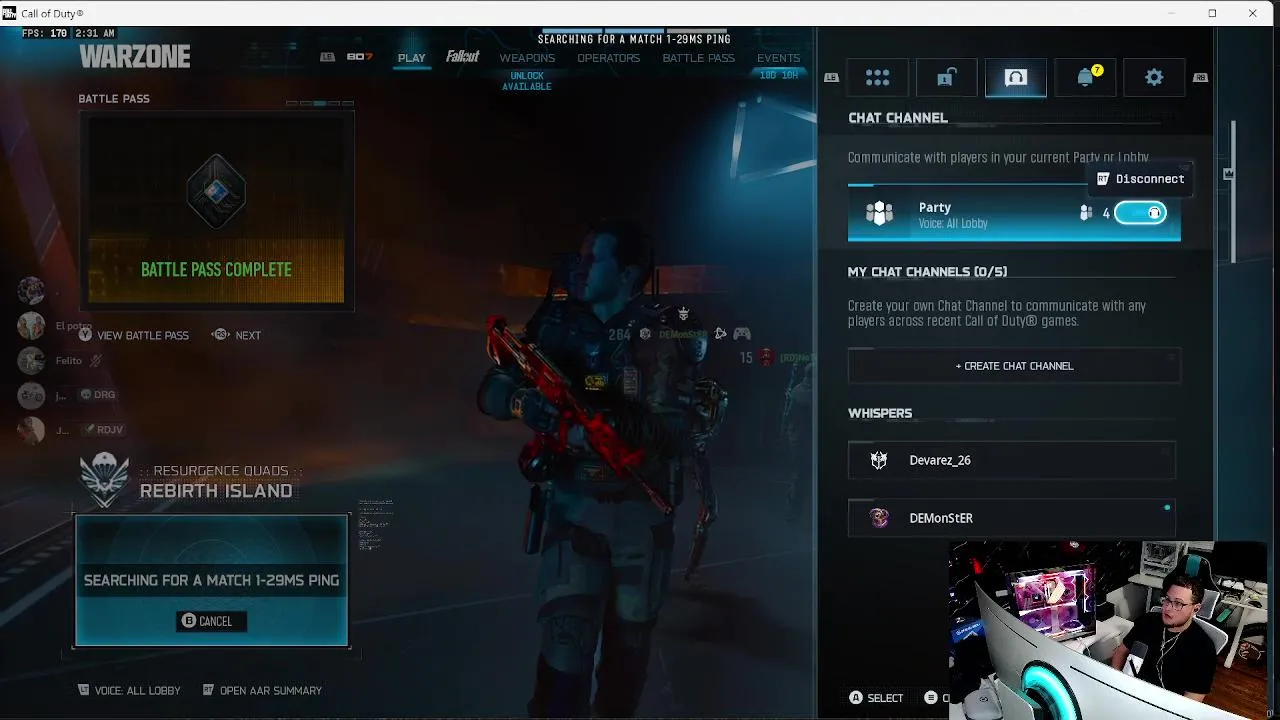
Task: Select the Party chat channel row
Action: pos(1014,213)
